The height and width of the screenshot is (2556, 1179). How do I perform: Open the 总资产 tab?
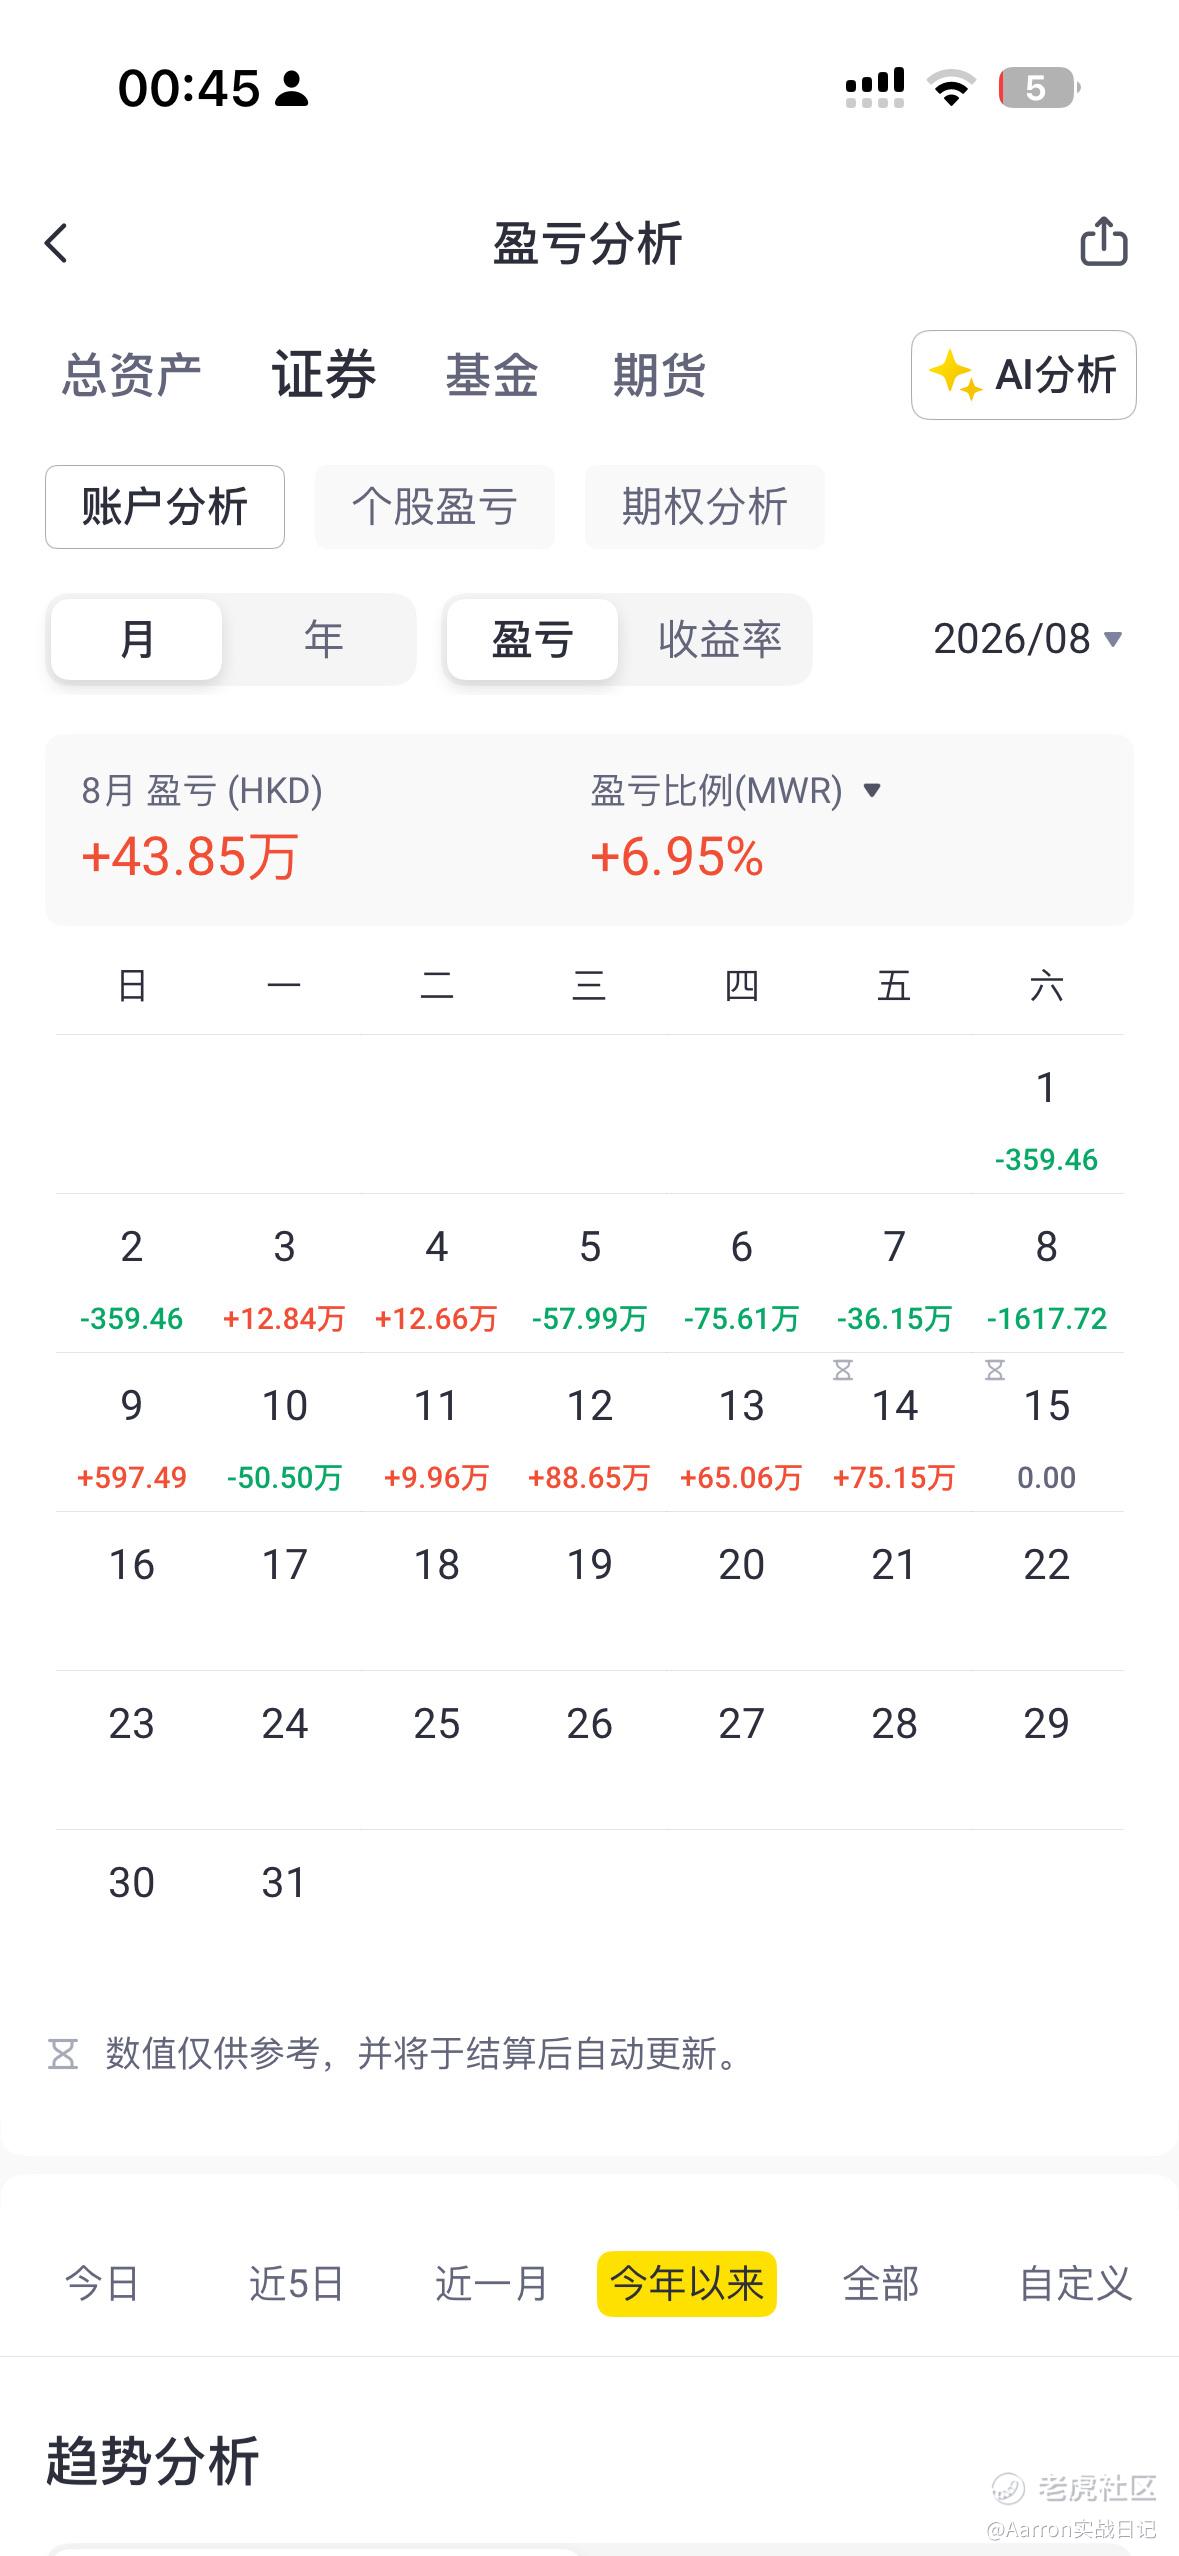131,375
